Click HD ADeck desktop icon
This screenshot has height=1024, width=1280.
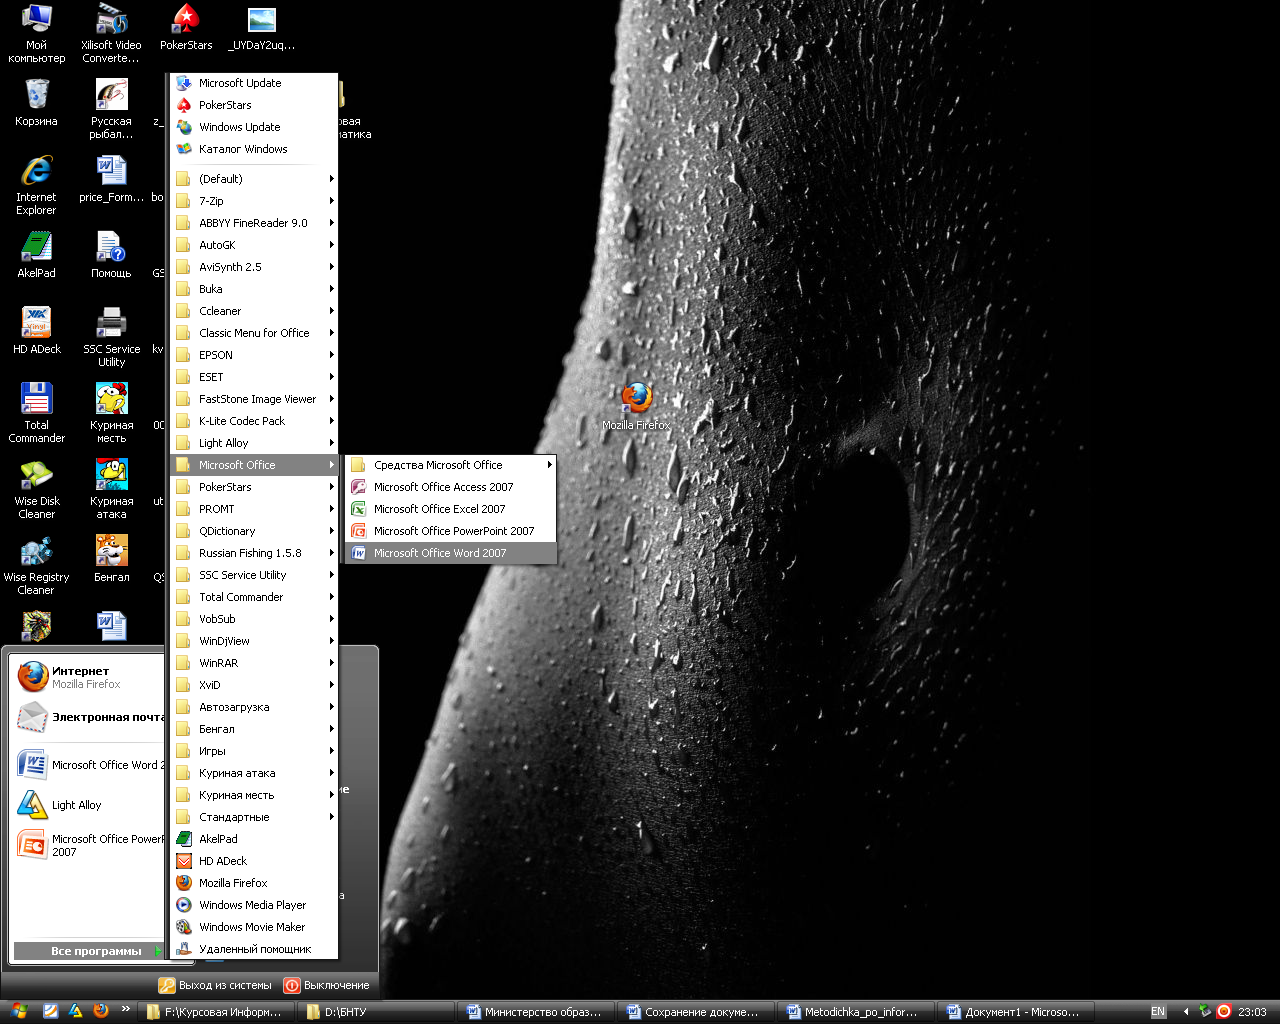37,331
